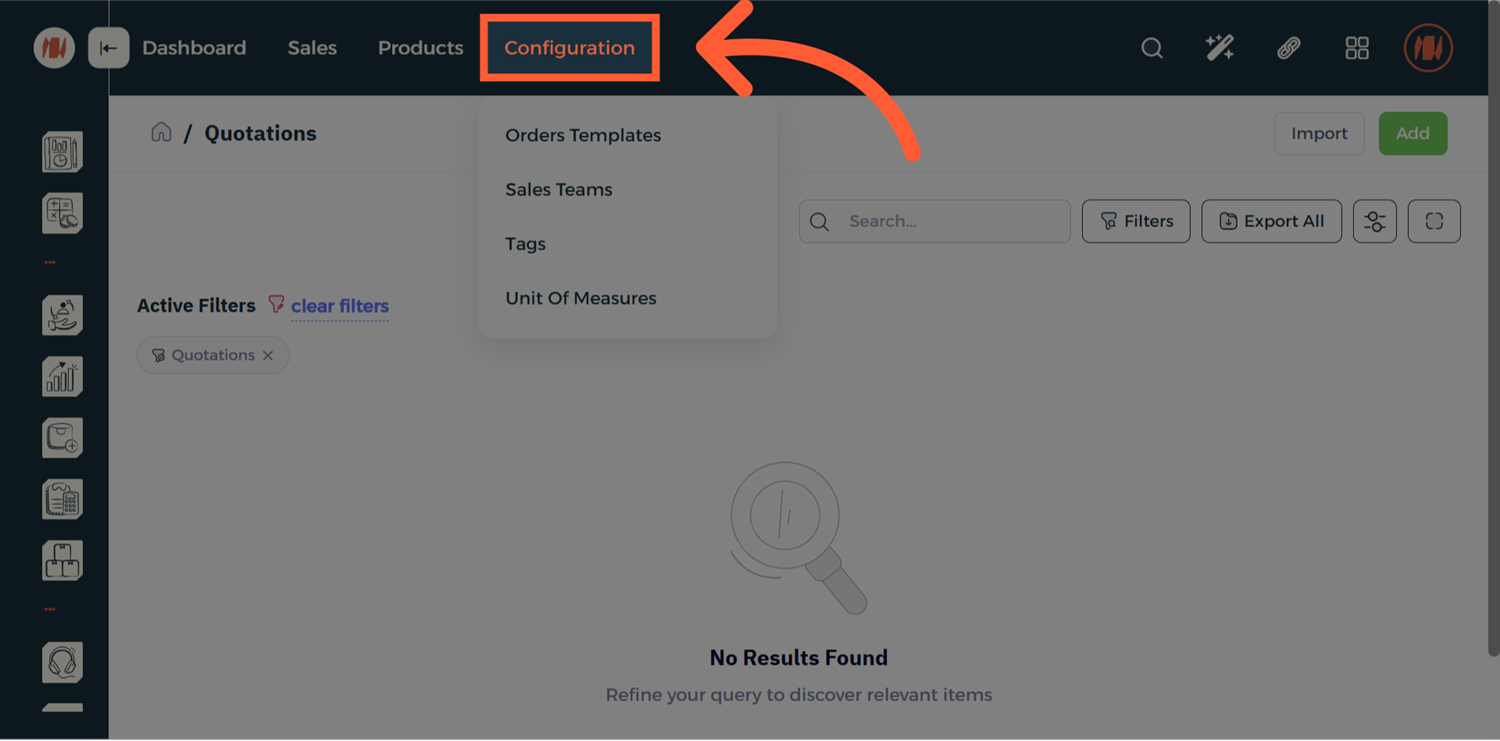Viewport: 1500px width, 741px height.
Task: Open the stacked boxes inventory module
Action: click(62, 561)
